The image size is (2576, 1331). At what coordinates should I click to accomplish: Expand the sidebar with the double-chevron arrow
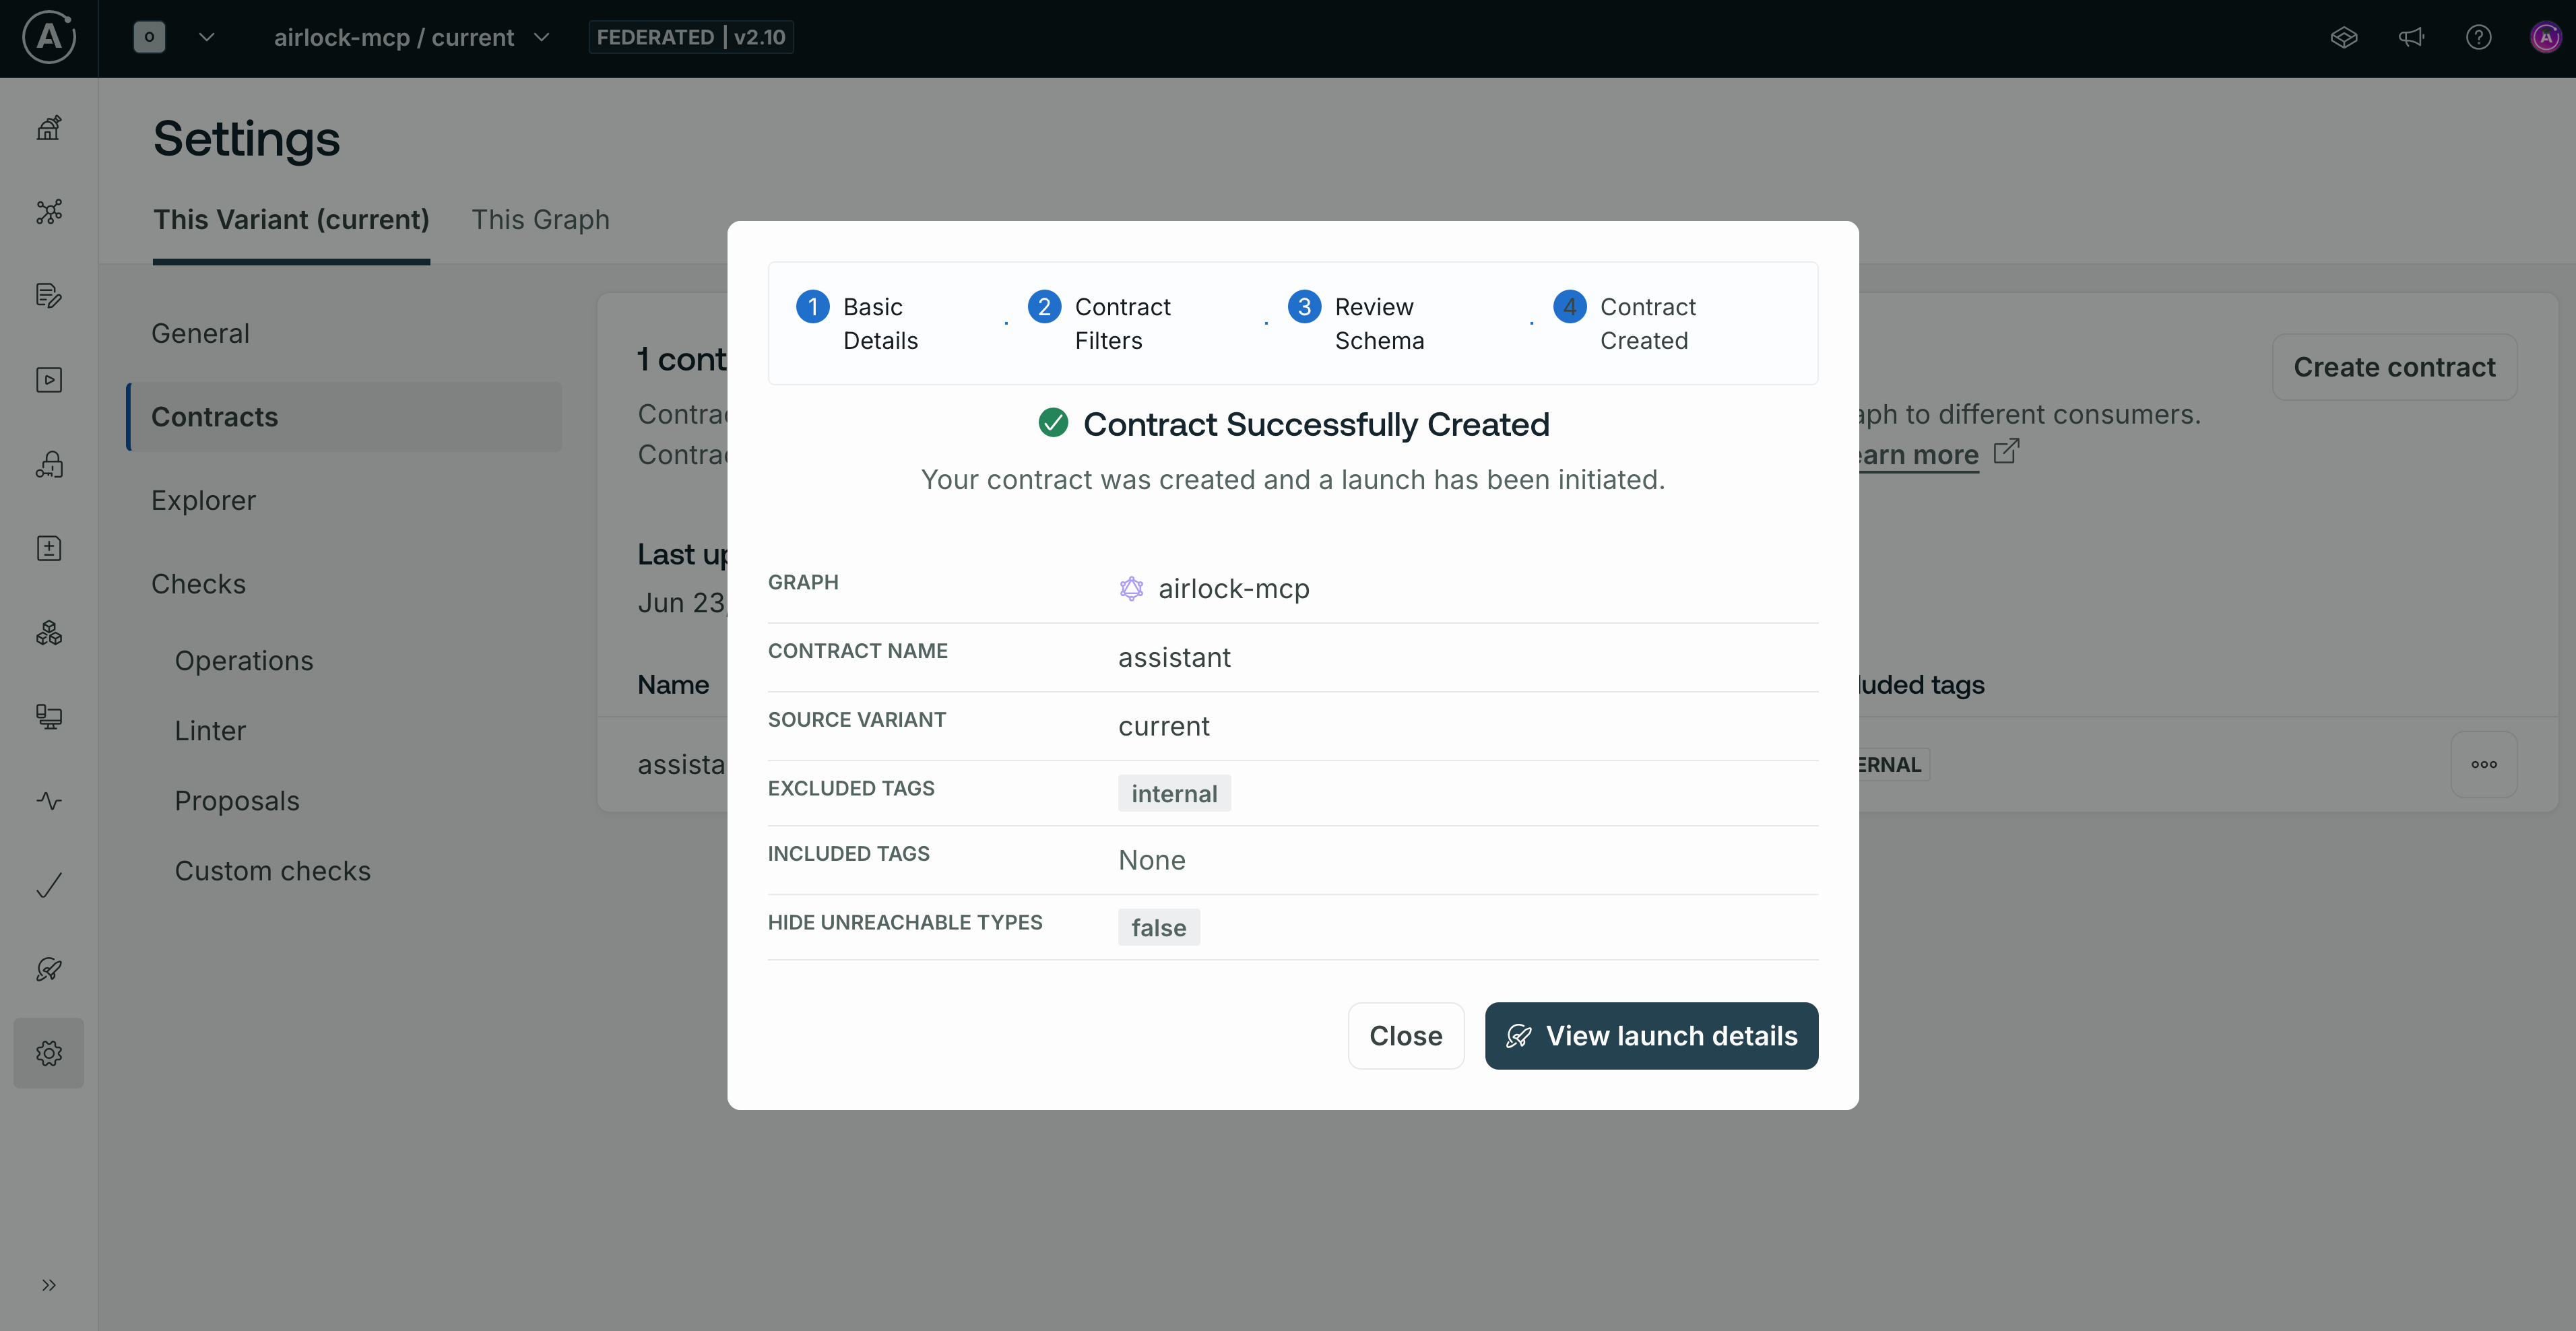pyautogui.click(x=49, y=1286)
